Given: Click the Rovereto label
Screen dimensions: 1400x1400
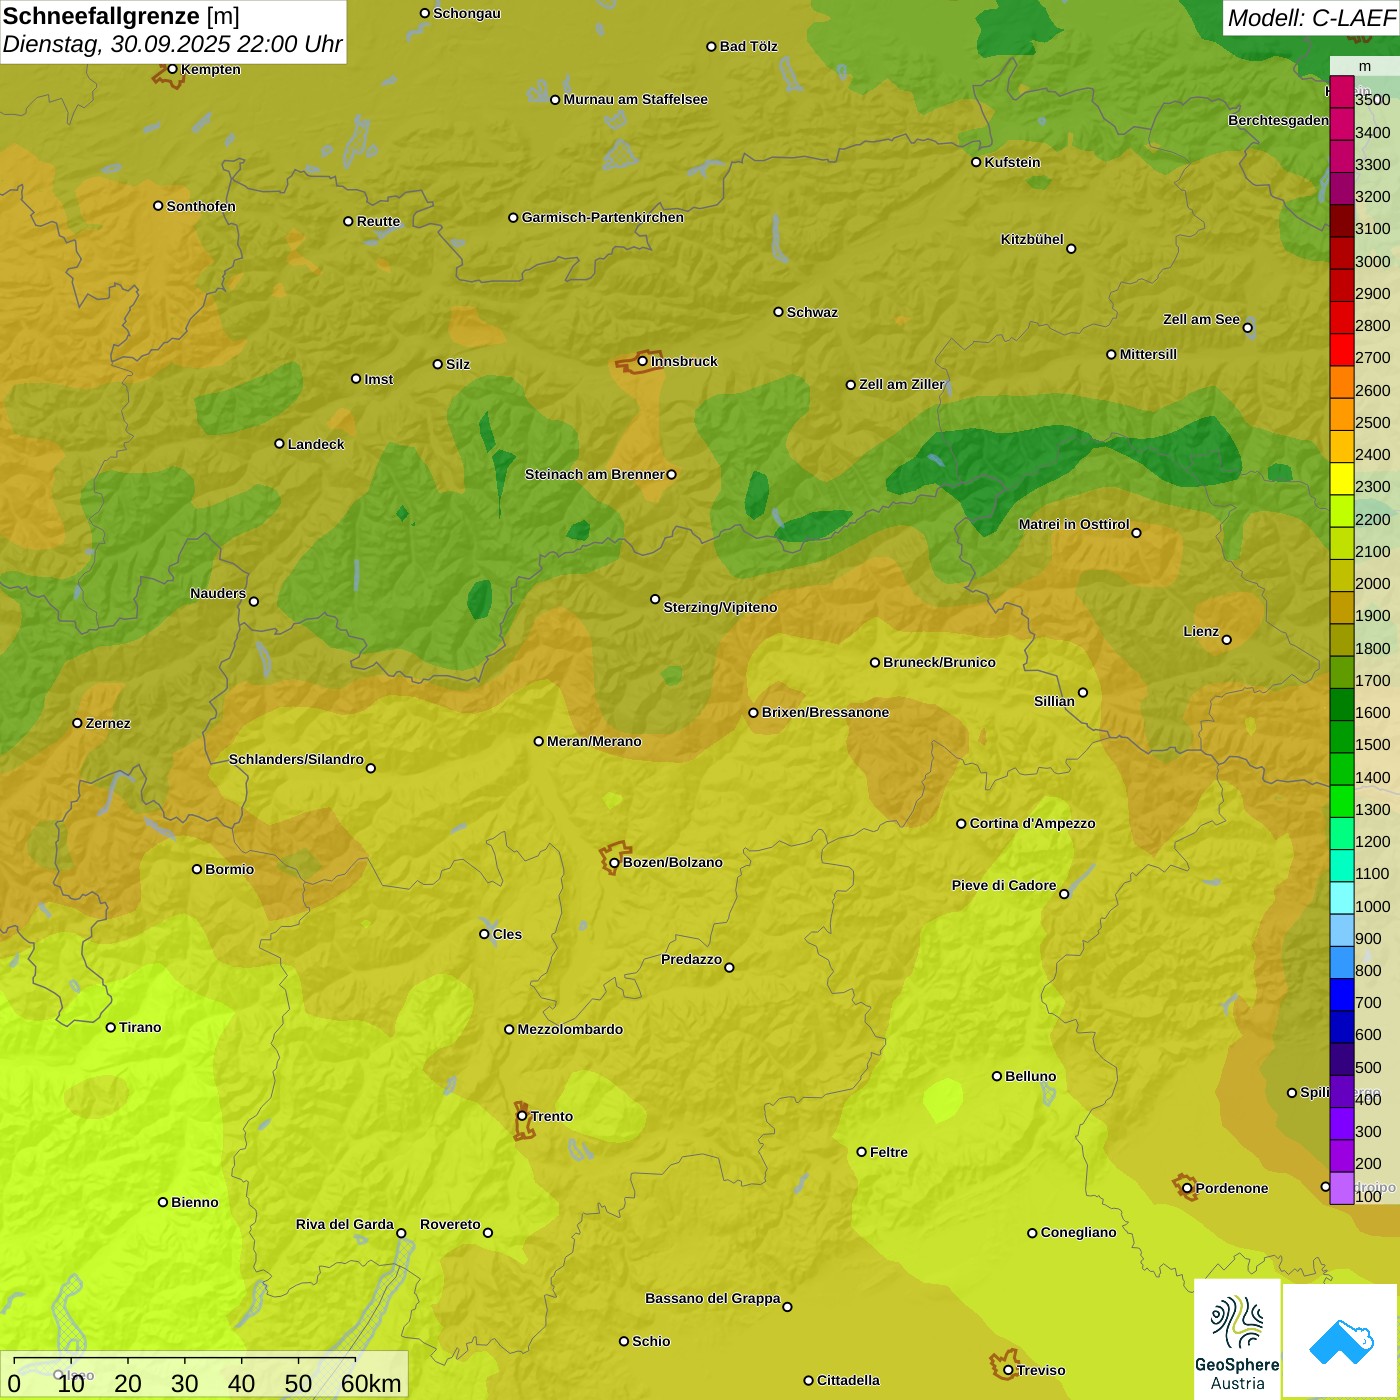Looking at the screenshot, I should pos(450,1224).
